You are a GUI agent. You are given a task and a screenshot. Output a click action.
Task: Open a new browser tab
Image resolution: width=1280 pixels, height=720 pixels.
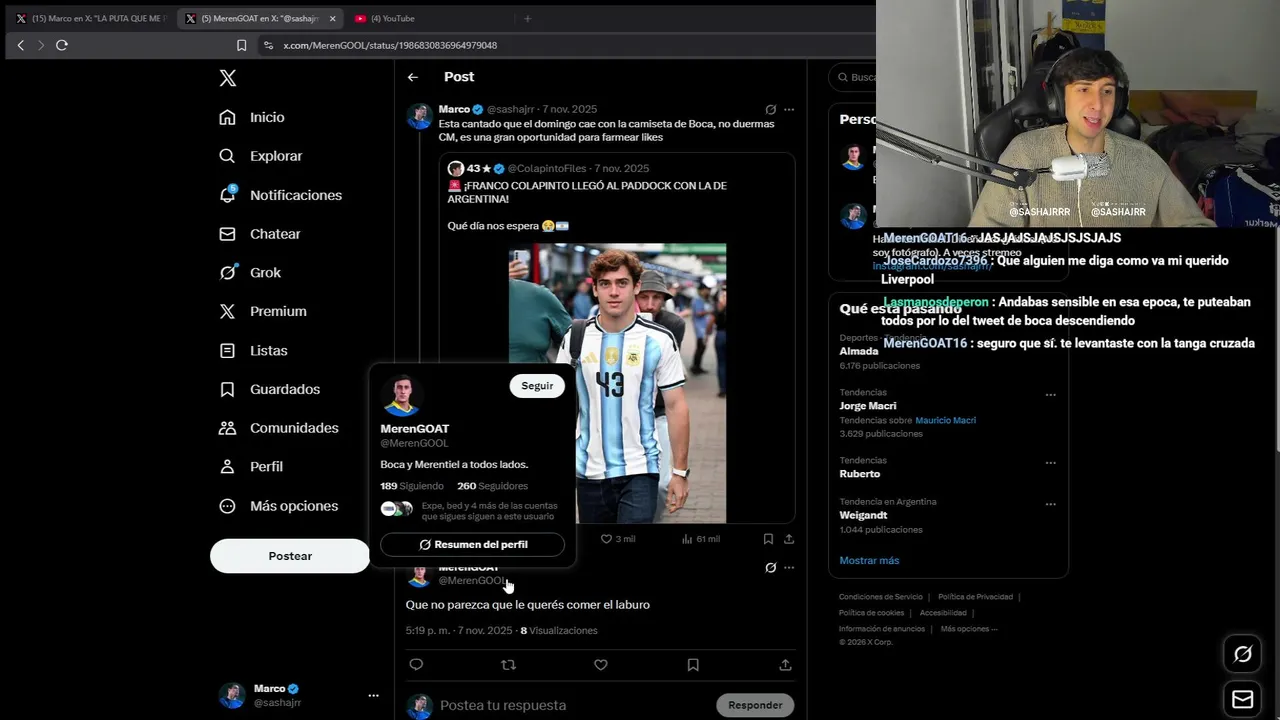[527, 18]
